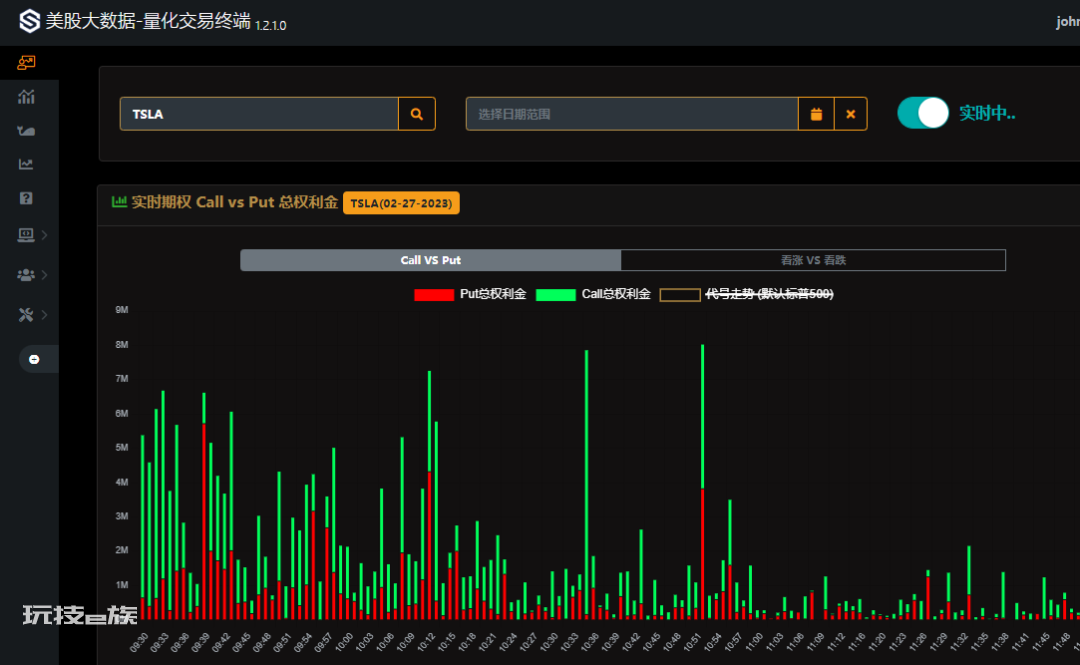Click the search magnifier button beside TSLA

click(417, 114)
